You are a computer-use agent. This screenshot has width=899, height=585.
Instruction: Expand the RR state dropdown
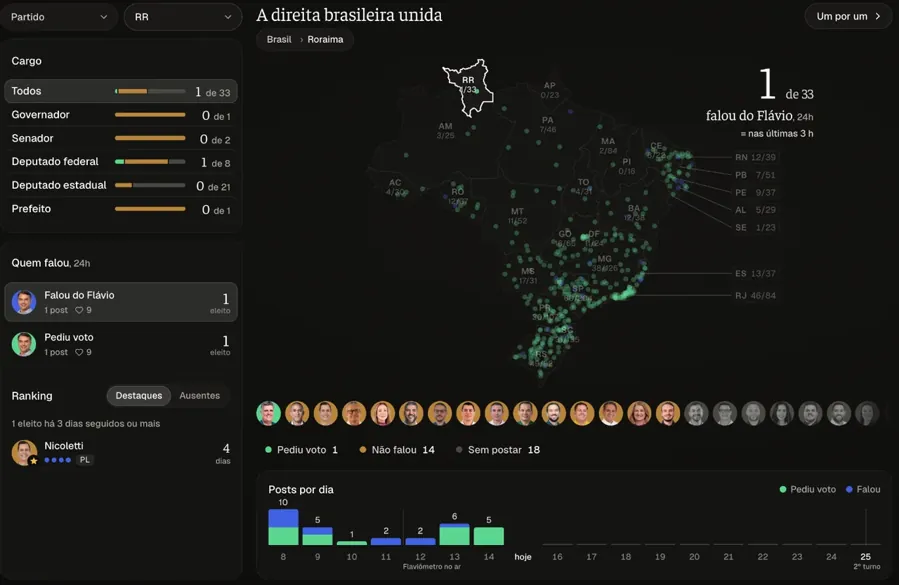183,17
